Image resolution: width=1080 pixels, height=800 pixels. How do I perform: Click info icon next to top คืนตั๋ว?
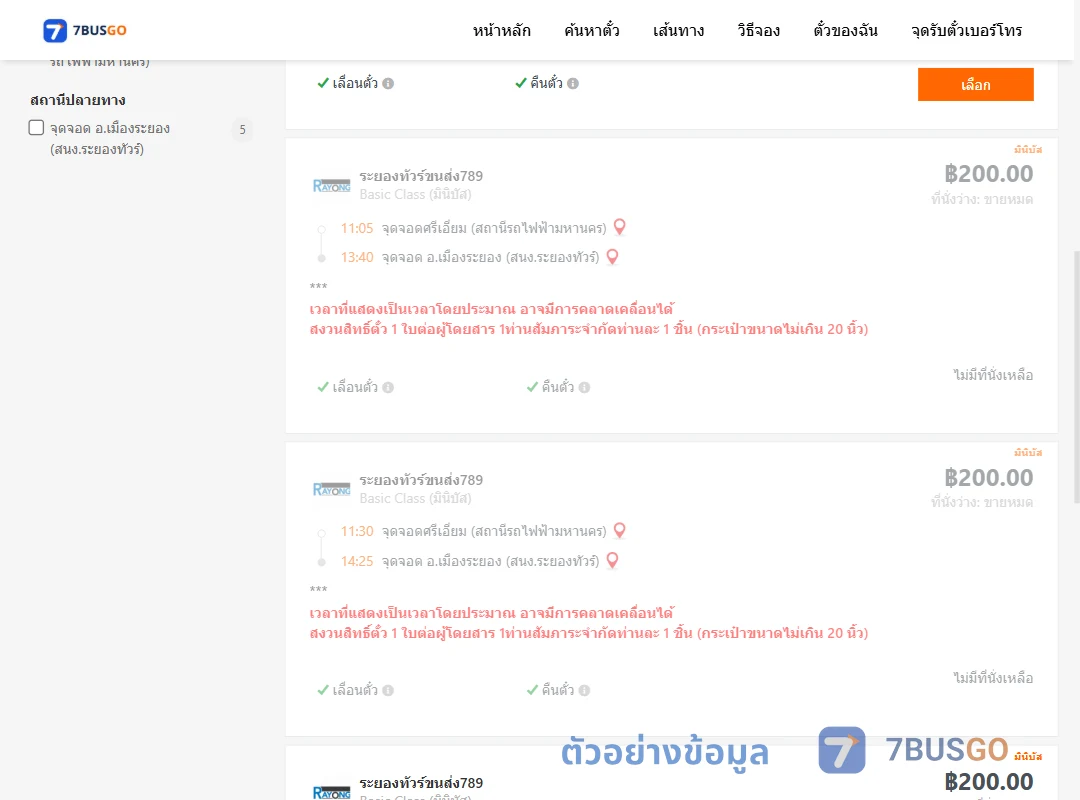[x=573, y=83]
